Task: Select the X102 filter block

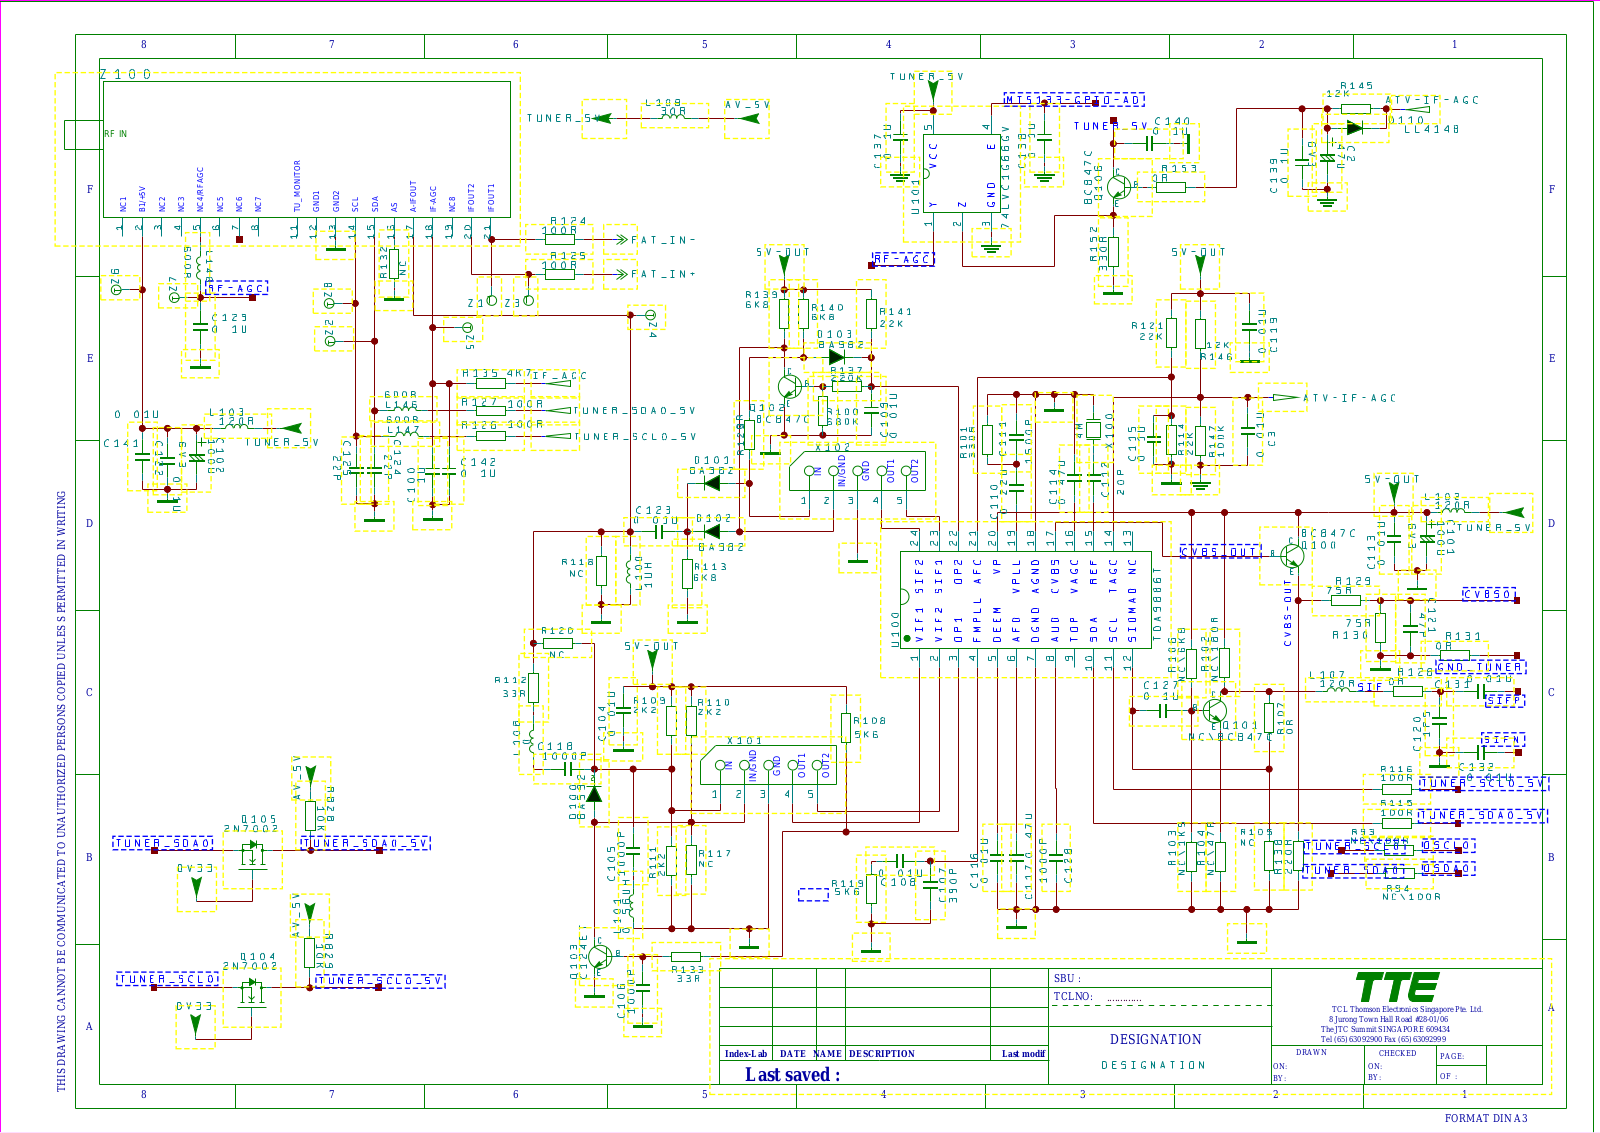Action: click(857, 471)
